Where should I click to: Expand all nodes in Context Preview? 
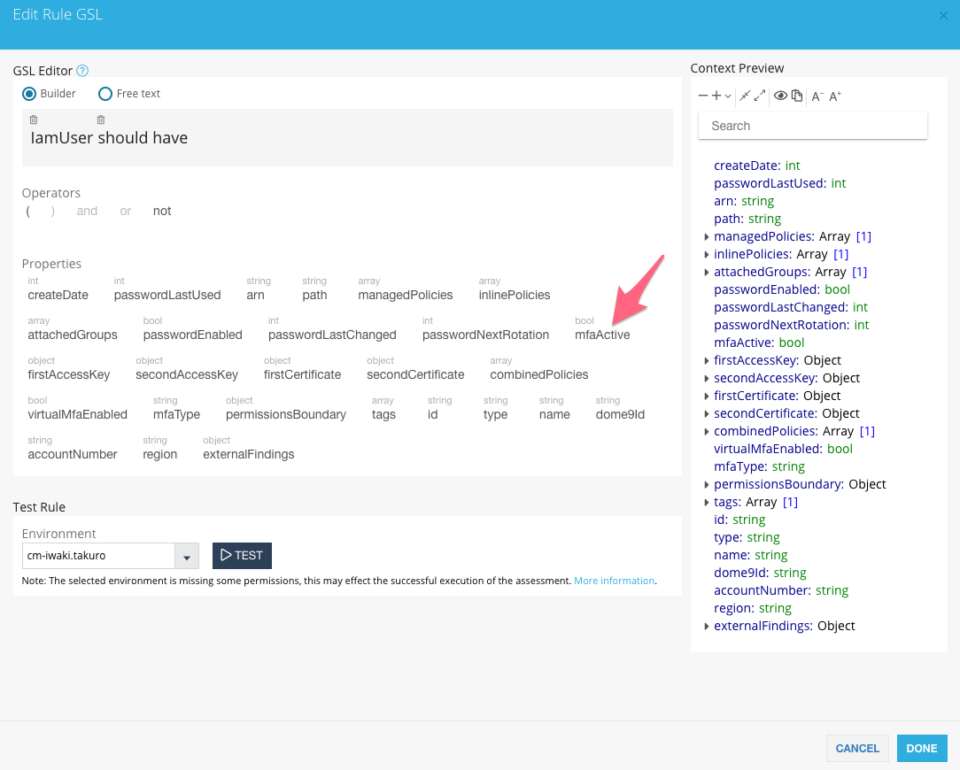coord(760,95)
